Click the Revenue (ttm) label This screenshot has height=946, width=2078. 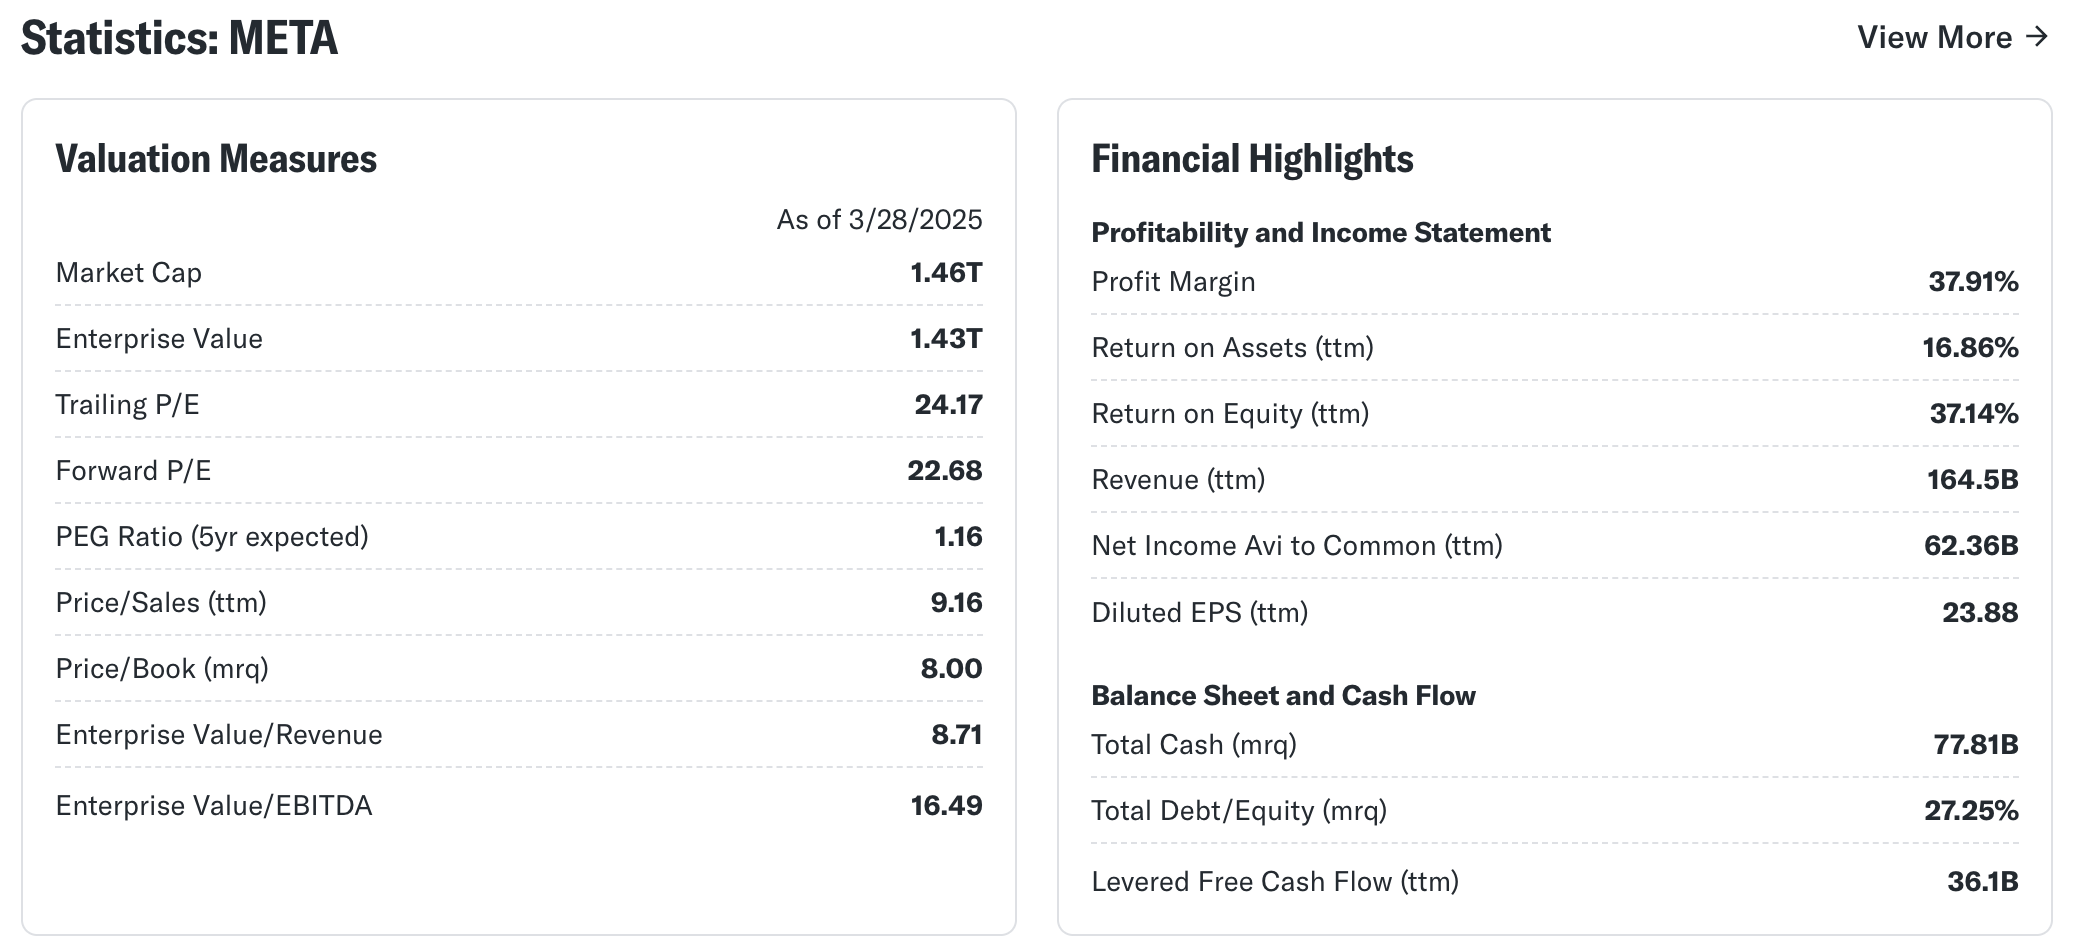(x=1178, y=479)
